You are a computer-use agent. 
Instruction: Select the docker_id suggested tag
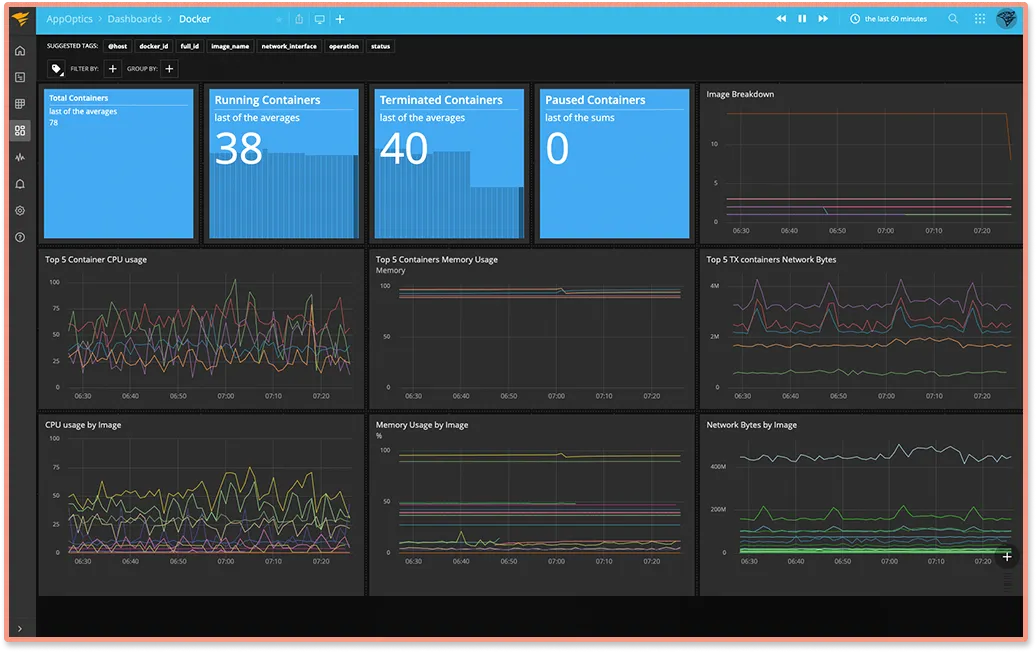click(154, 46)
